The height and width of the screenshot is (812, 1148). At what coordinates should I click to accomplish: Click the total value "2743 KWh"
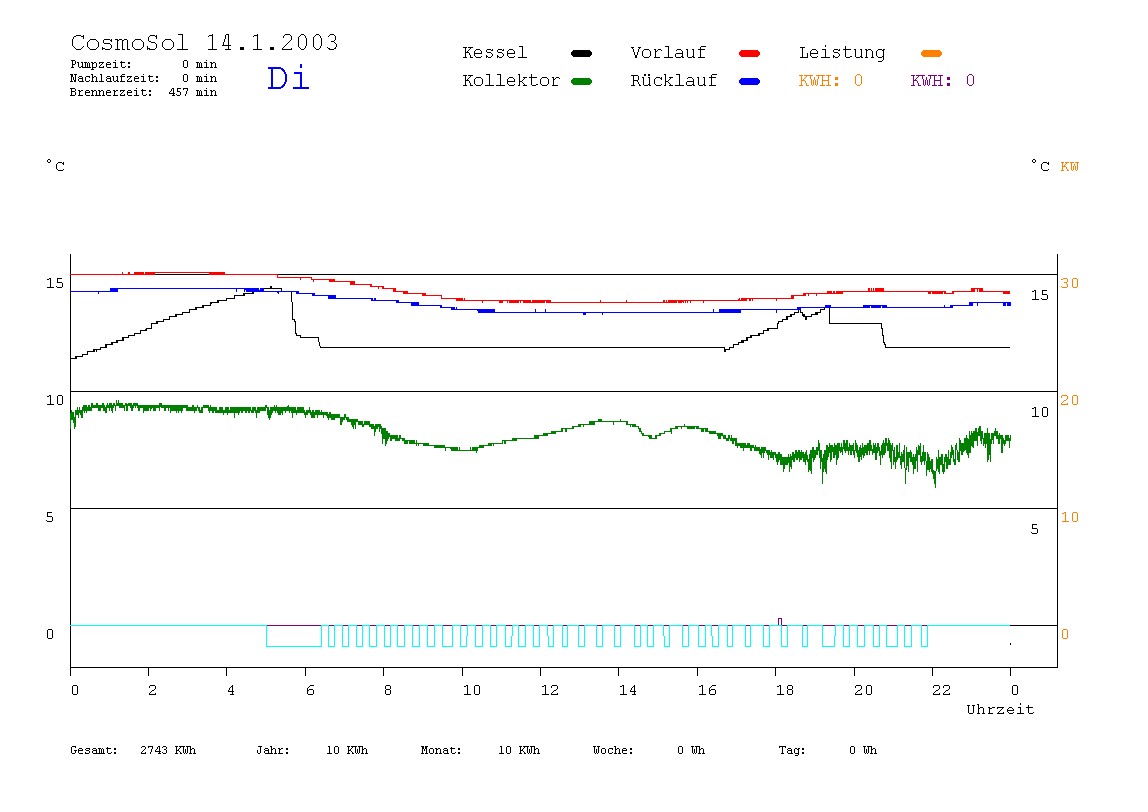pos(168,750)
